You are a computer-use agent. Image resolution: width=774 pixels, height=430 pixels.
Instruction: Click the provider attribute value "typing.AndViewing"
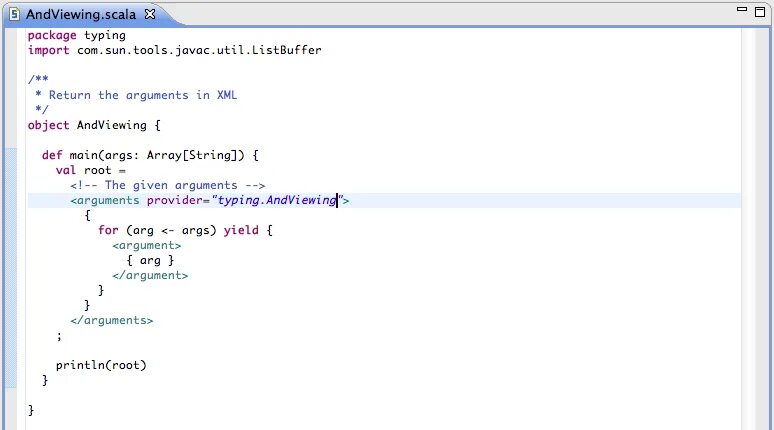click(x=277, y=200)
